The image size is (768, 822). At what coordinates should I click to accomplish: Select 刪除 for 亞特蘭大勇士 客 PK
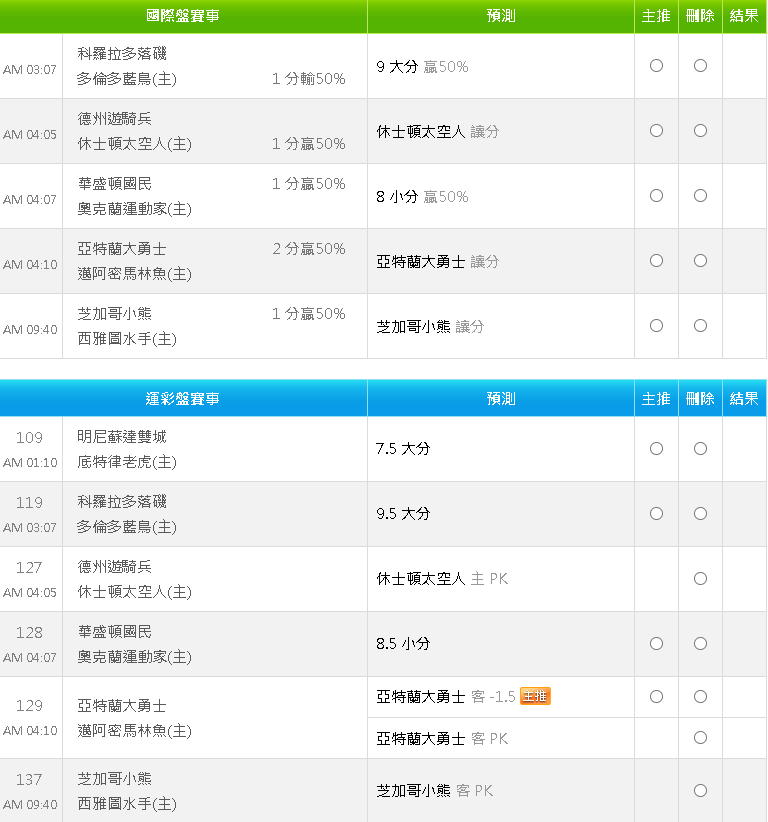(700, 738)
